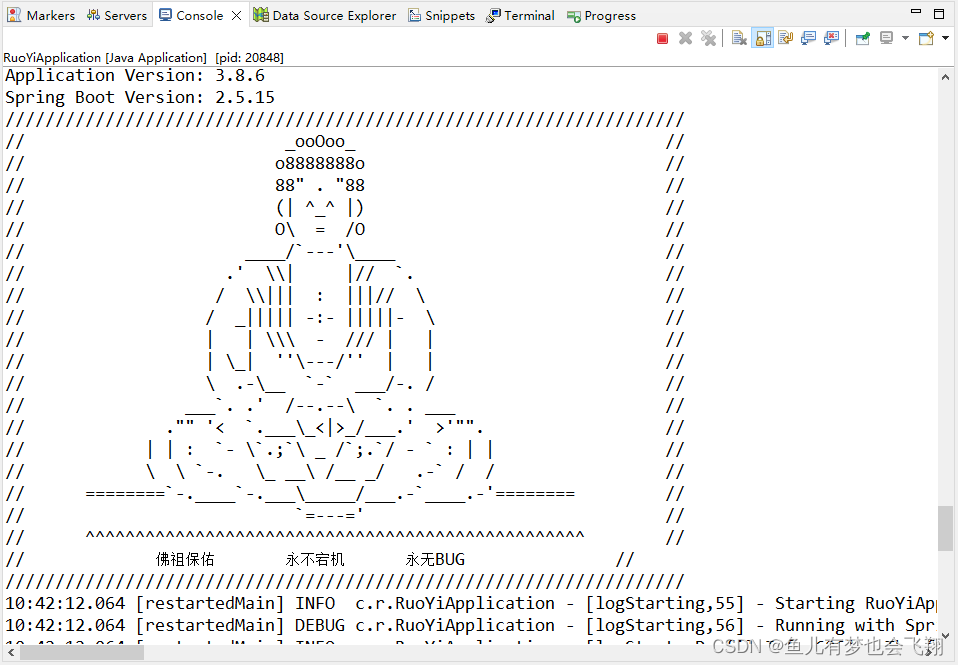Remove all terminated launches
958x665 pixels.
tap(708, 39)
